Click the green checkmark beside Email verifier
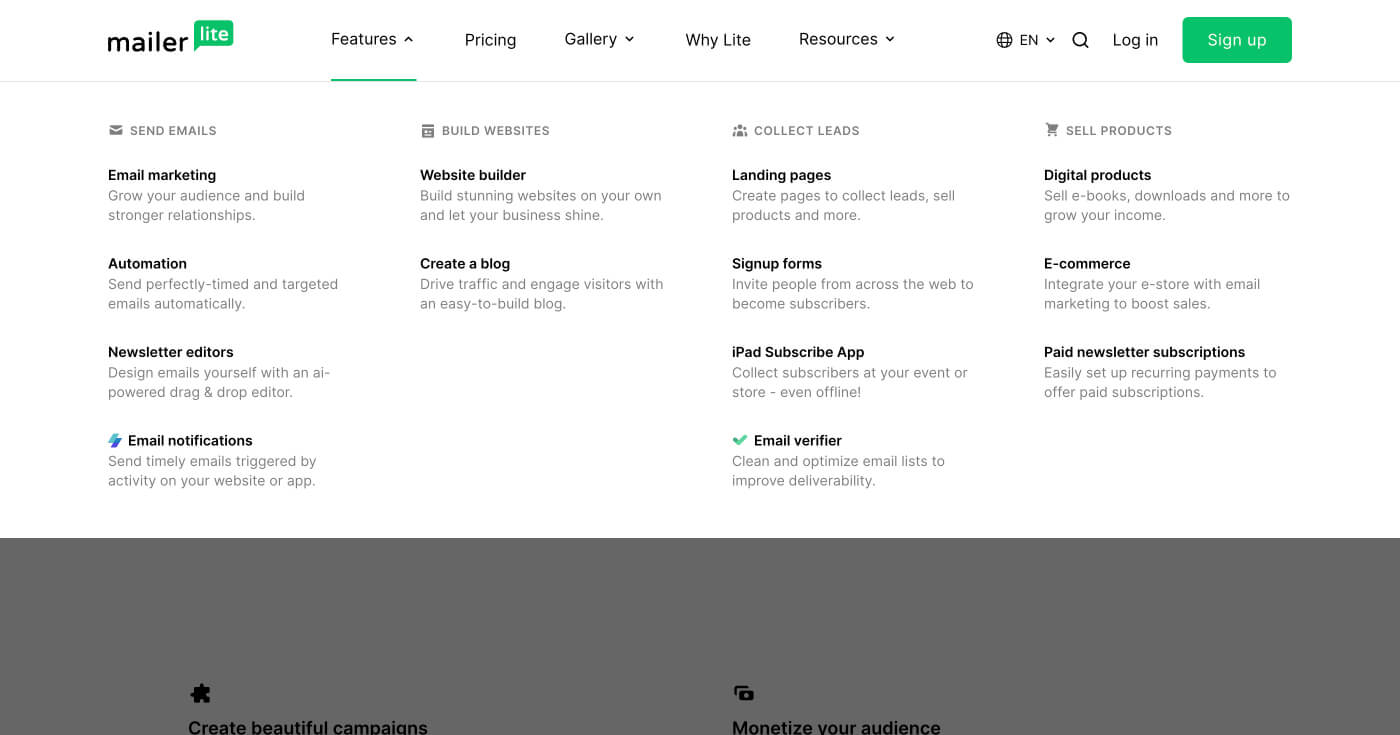 click(740, 440)
